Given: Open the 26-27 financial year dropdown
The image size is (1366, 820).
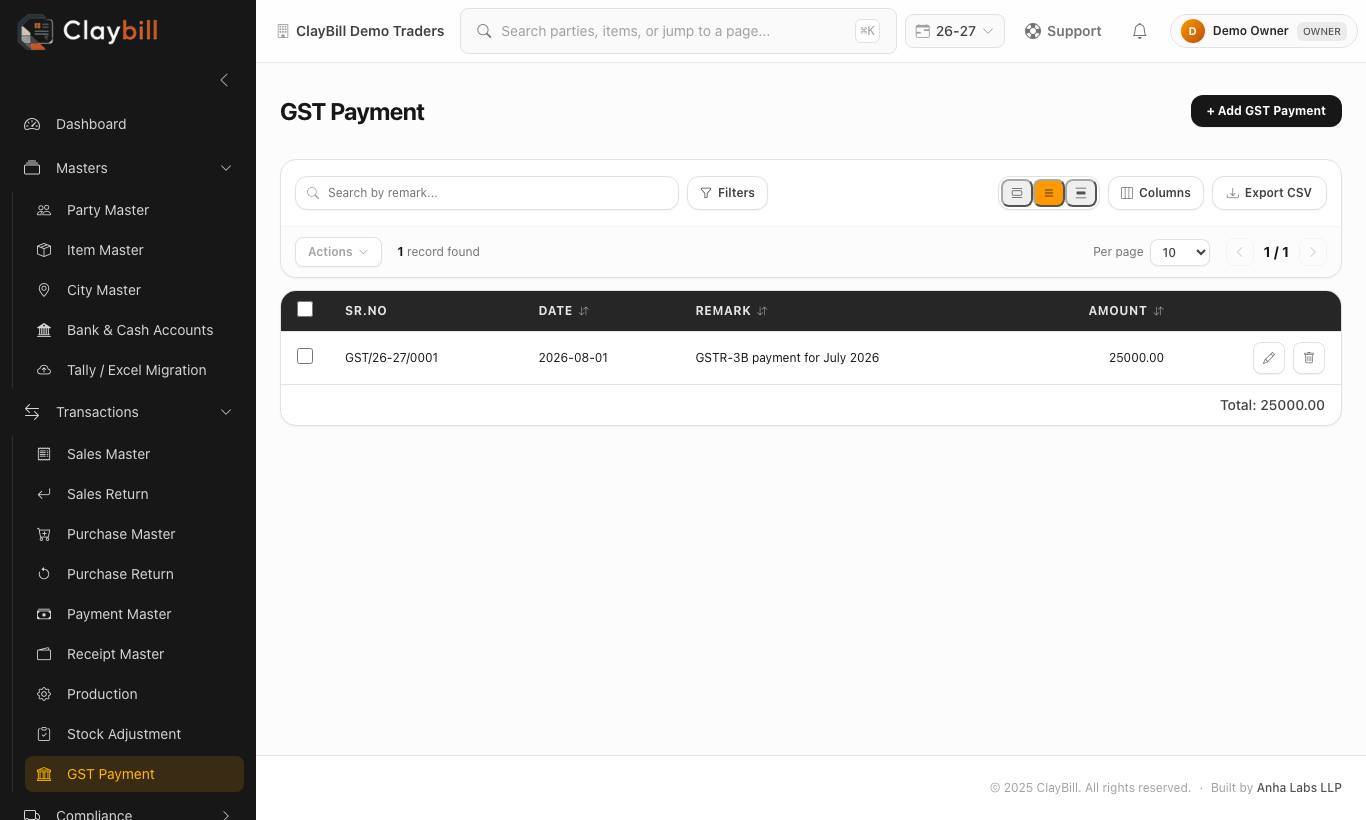Looking at the screenshot, I should [x=954, y=31].
